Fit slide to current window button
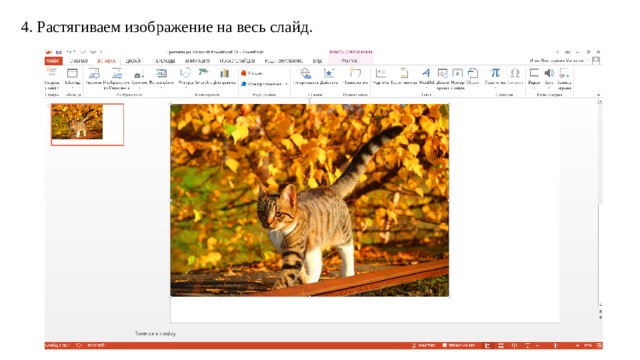 [599, 346]
